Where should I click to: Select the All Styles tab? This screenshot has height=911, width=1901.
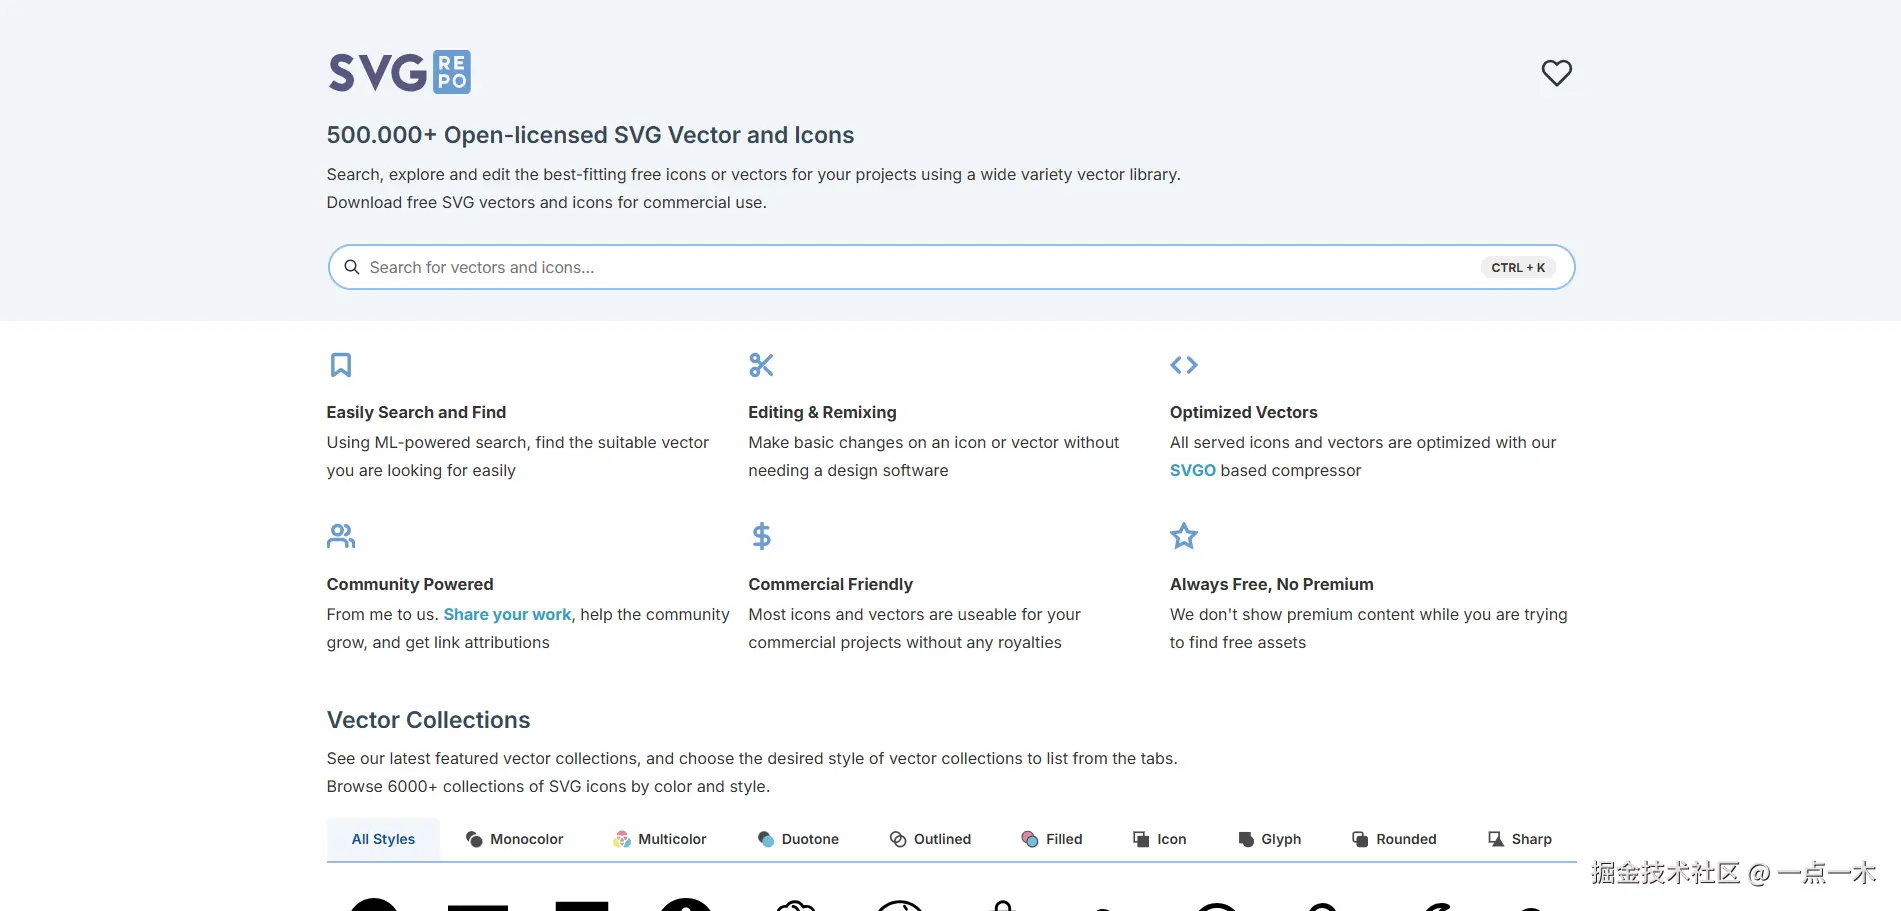[x=383, y=839]
